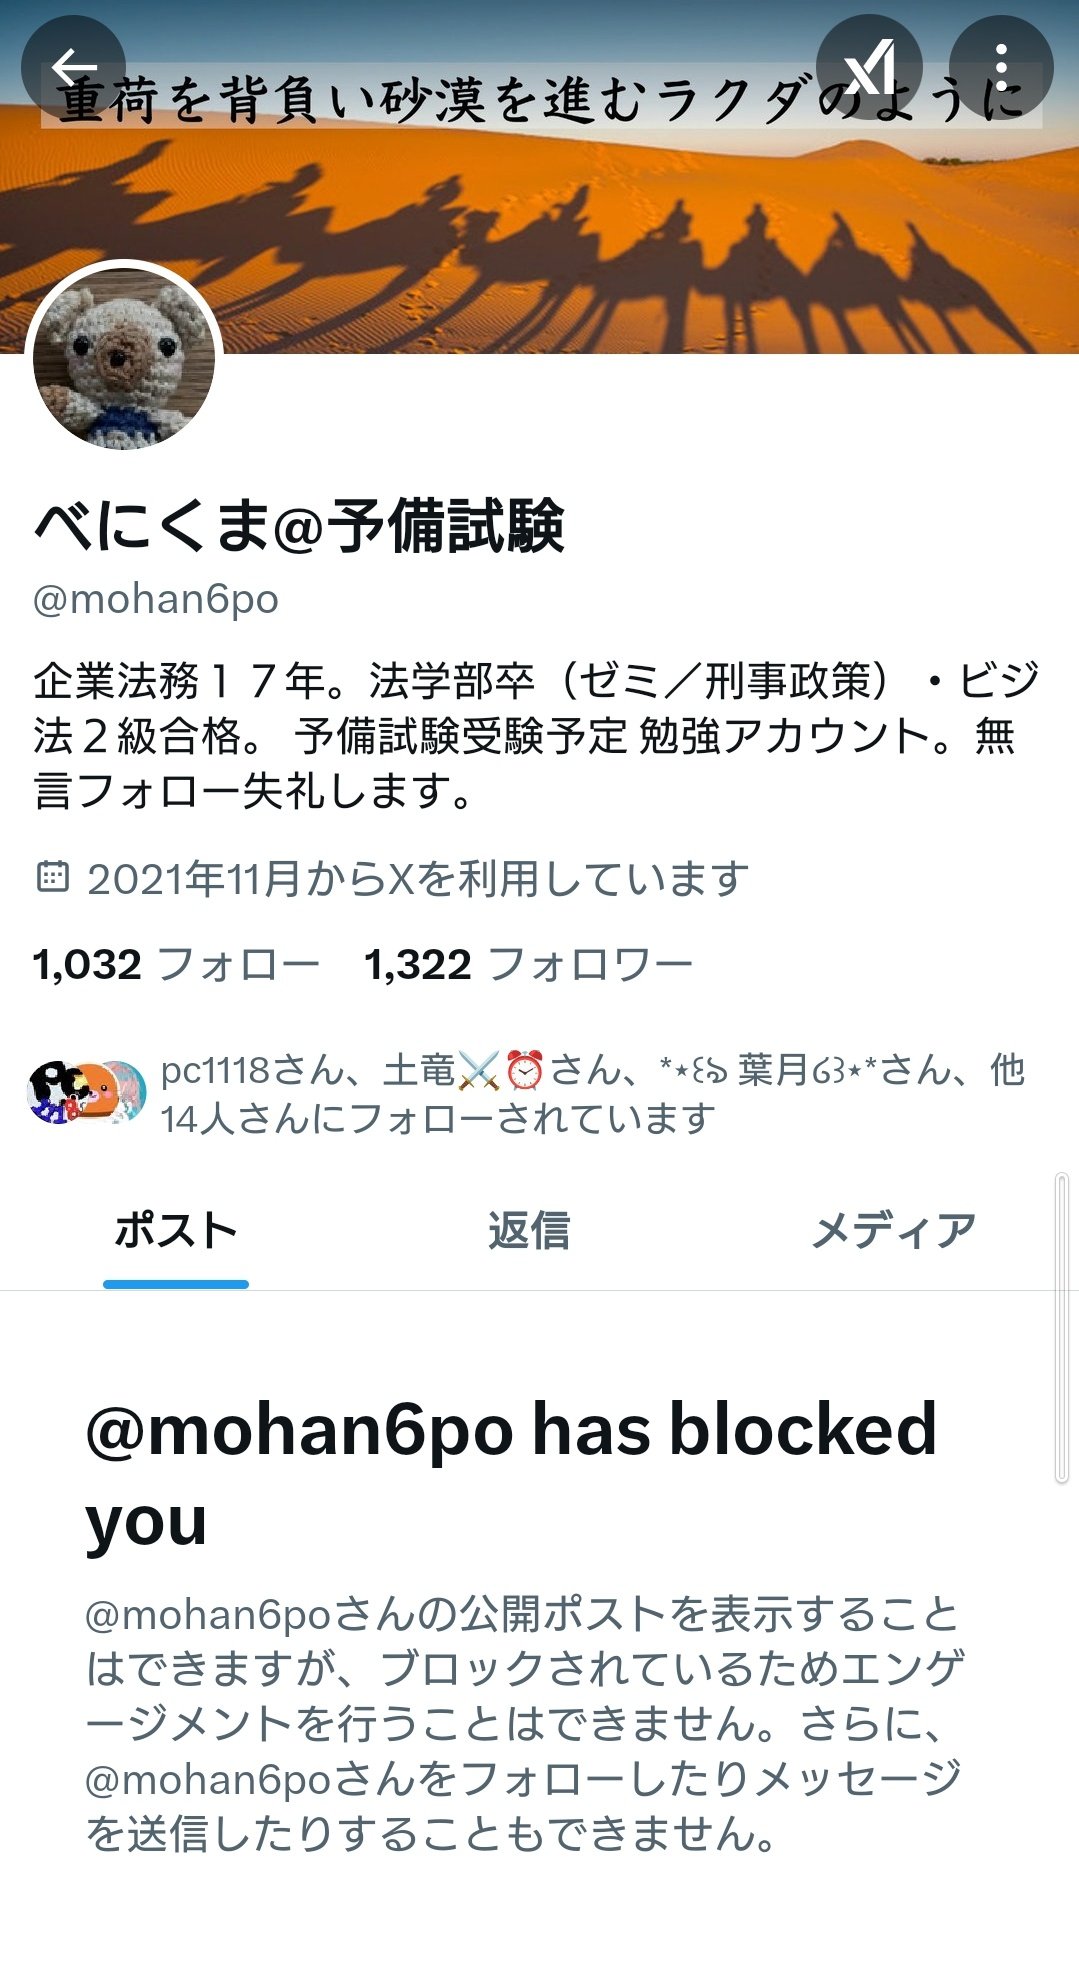Switch to the ポスト tab

176,1231
